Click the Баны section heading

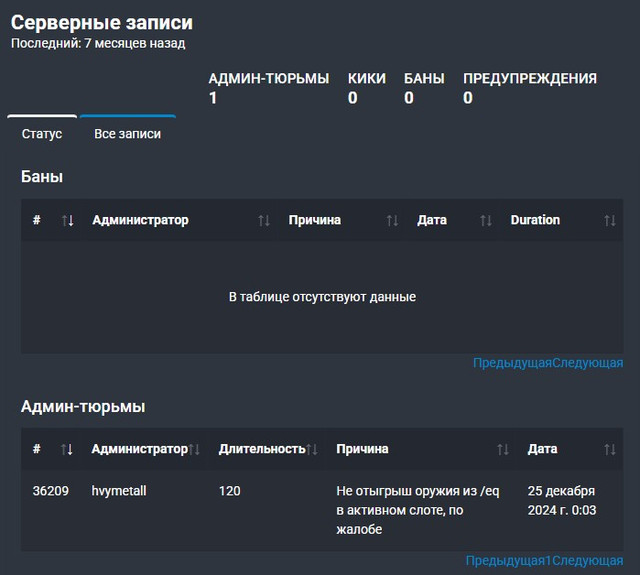[42, 177]
